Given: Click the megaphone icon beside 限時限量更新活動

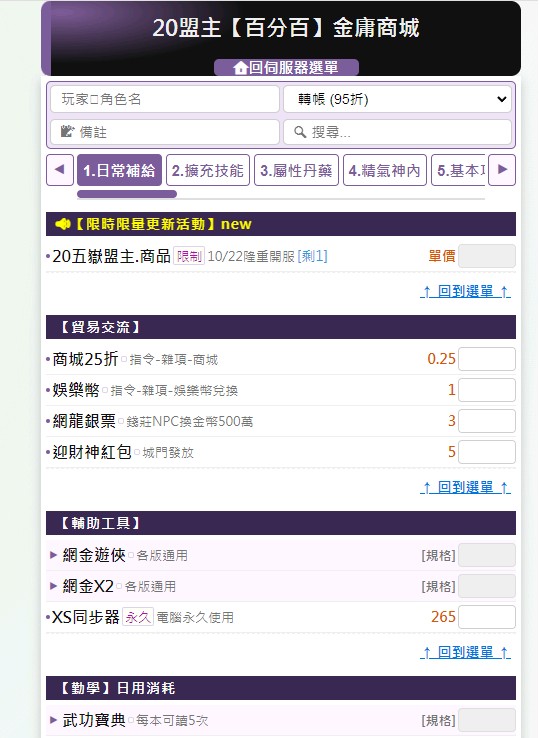Looking at the screenshot, I should pyautogui.click(x=63, y=224).
